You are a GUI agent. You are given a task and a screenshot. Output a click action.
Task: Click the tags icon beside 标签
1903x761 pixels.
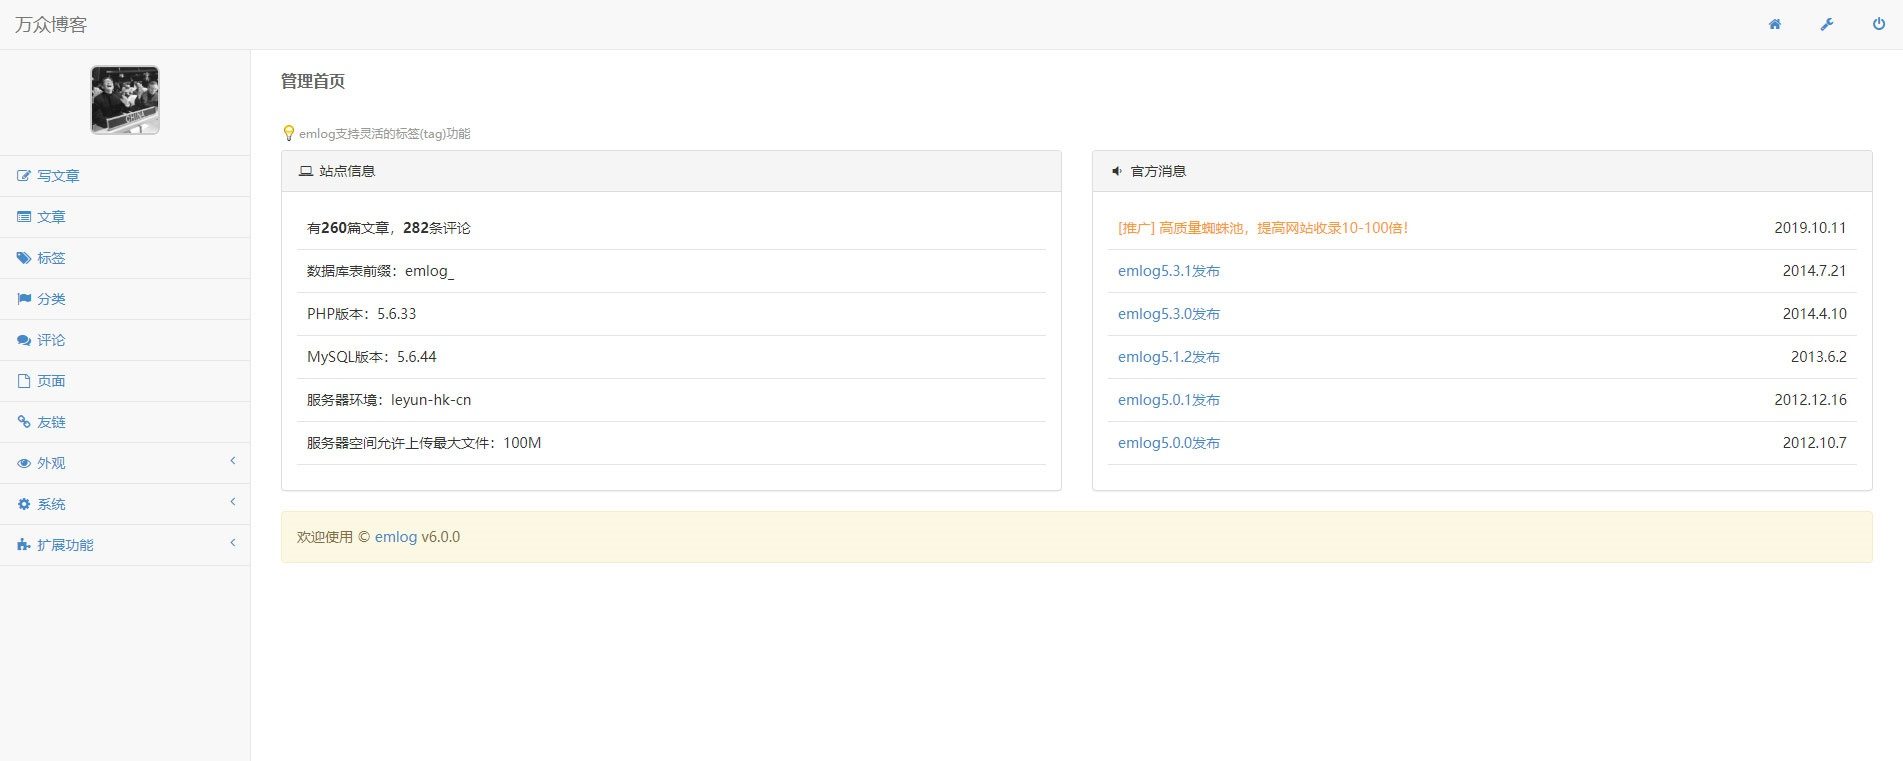point(24,258)
